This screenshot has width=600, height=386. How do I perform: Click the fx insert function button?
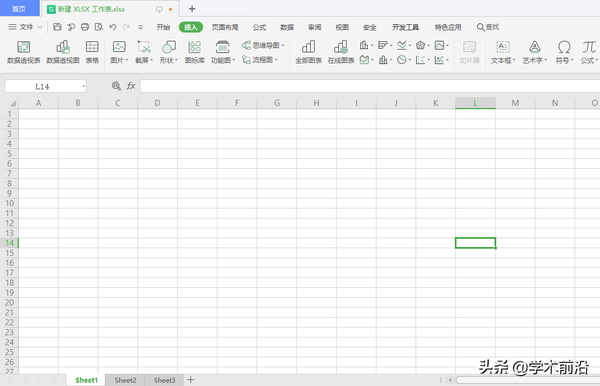(131, 86)
